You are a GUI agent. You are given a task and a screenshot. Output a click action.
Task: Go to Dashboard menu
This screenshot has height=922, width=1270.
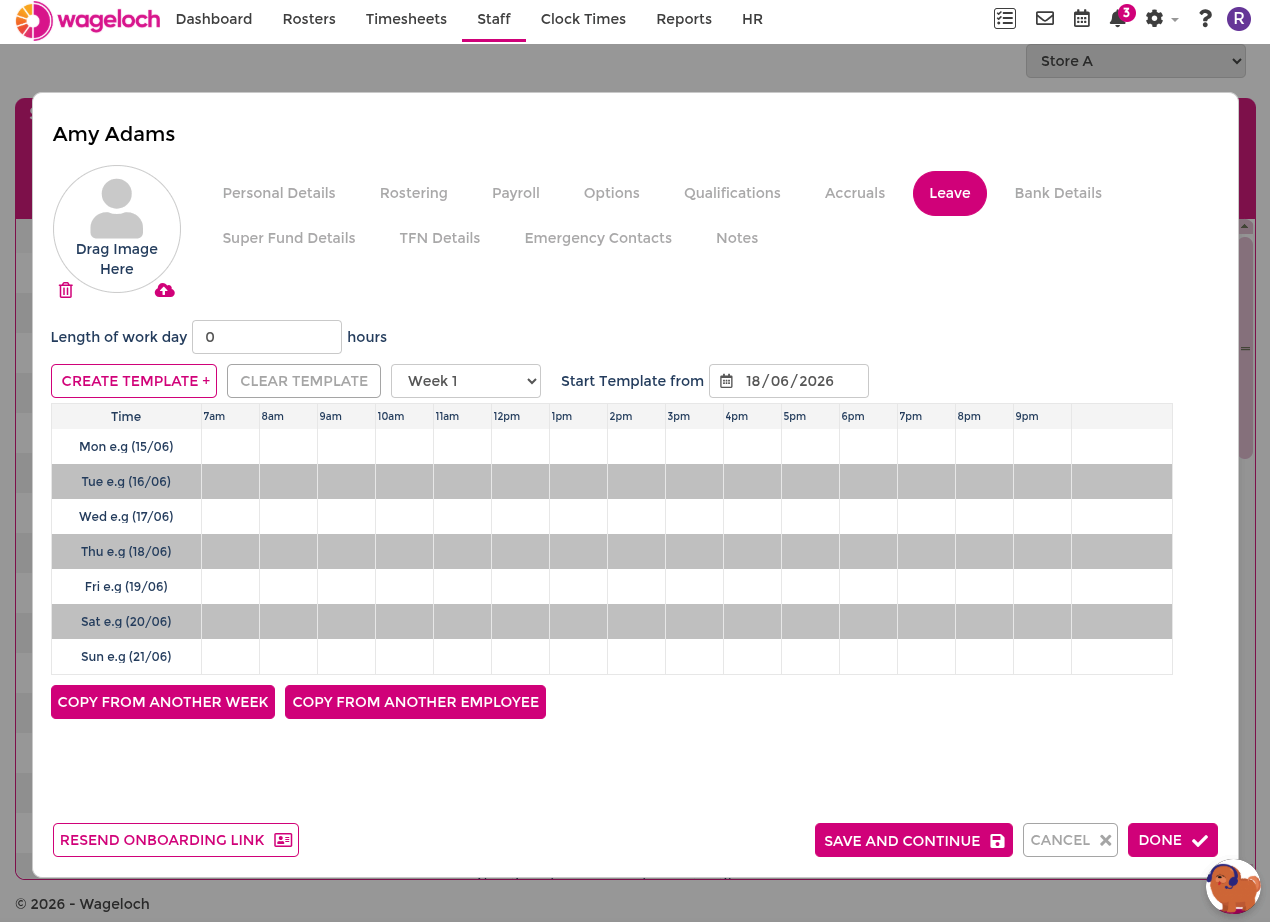click(x=214, y=19)
